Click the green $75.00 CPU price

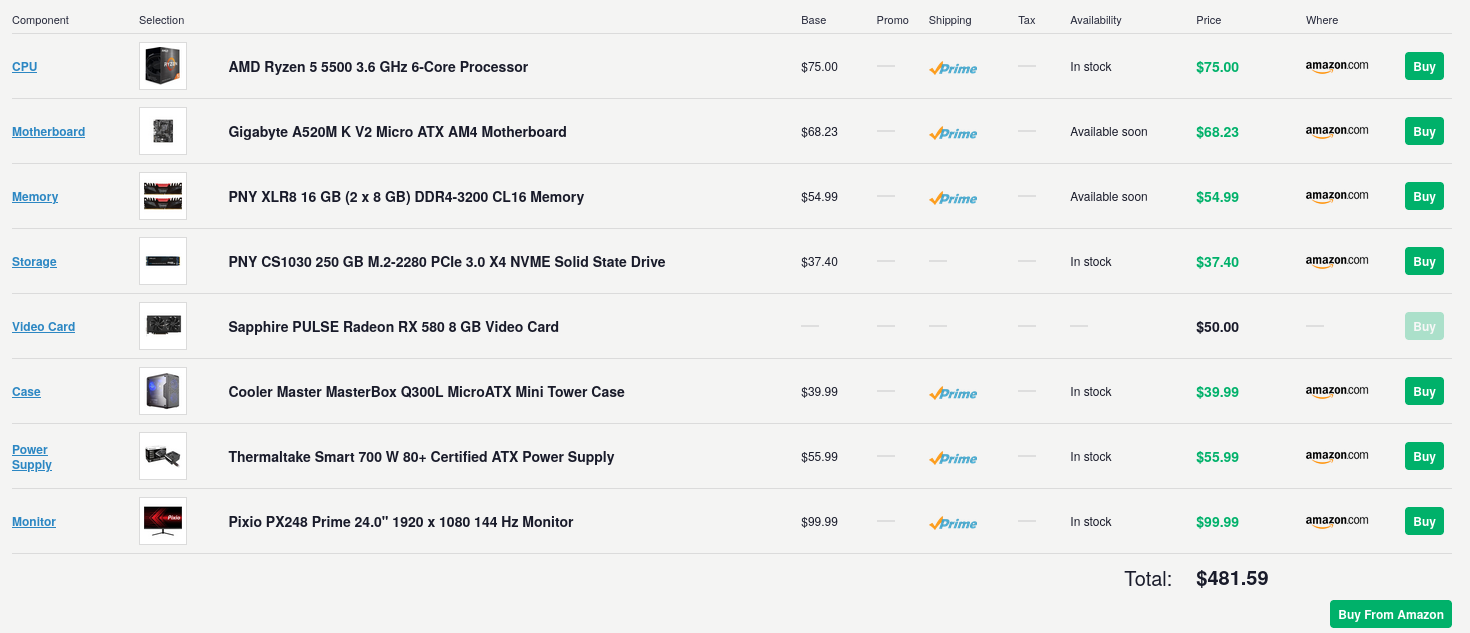pos(1217,67)
